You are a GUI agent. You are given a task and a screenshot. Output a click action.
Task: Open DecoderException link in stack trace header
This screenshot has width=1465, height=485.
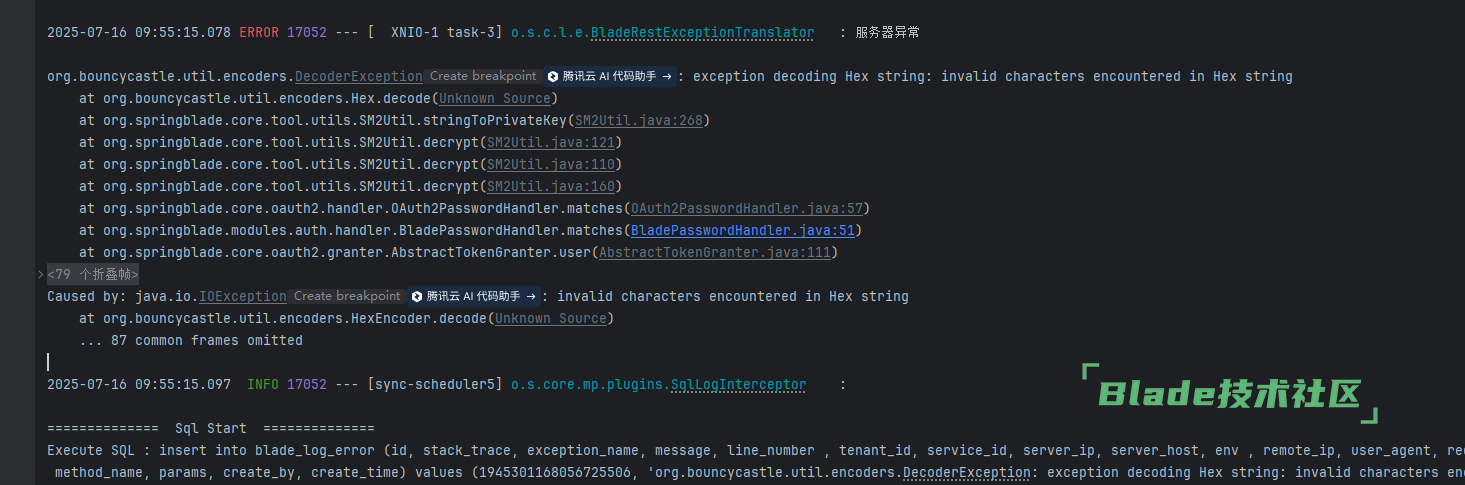click(x=359, y=76)
